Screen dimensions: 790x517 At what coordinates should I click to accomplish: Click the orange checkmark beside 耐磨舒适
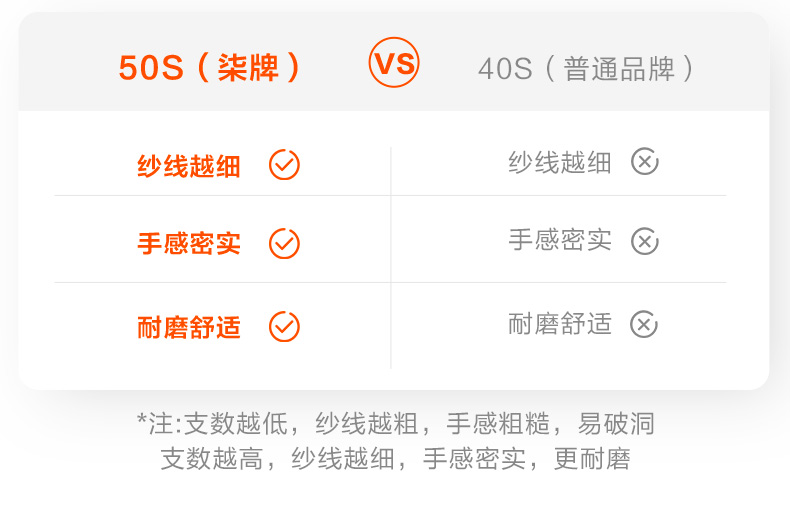tap(284, 326)
